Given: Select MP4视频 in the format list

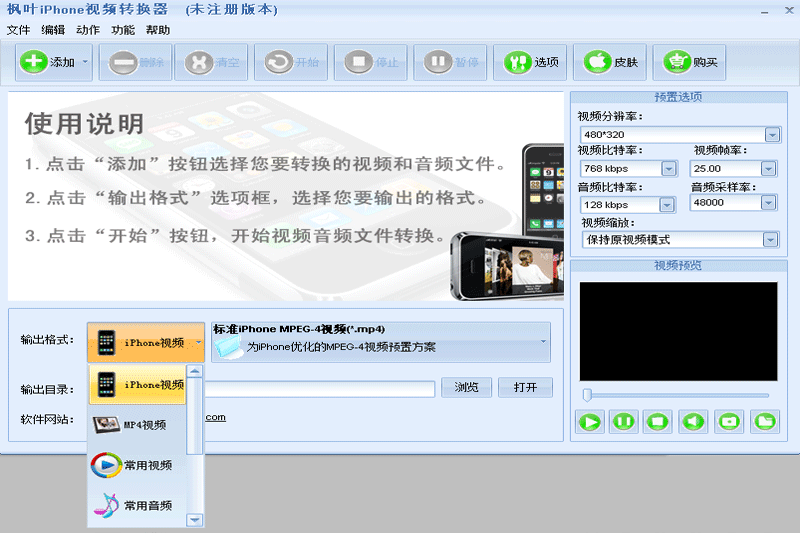Looking at the screenshot, I should 137,424.
